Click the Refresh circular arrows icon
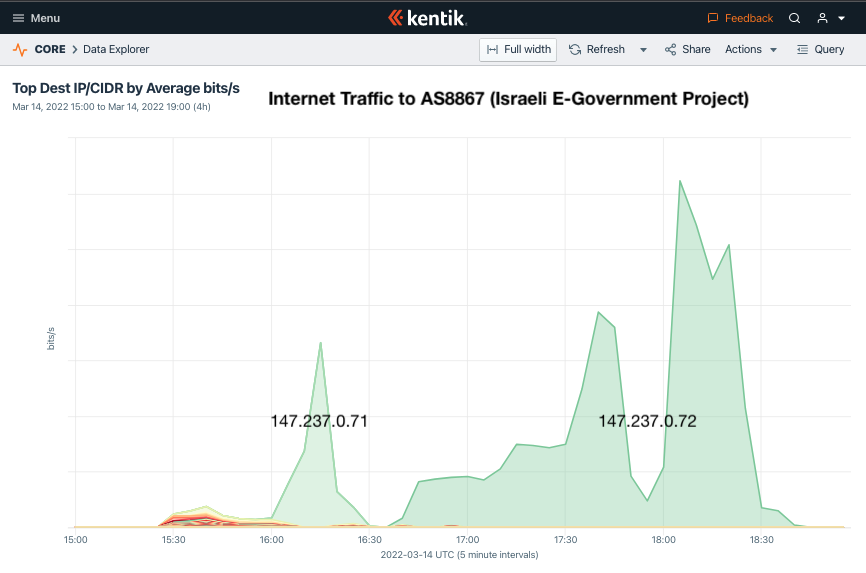Image resolution: width=866 pixels, height=573 pixels. [x=575, y=50]
